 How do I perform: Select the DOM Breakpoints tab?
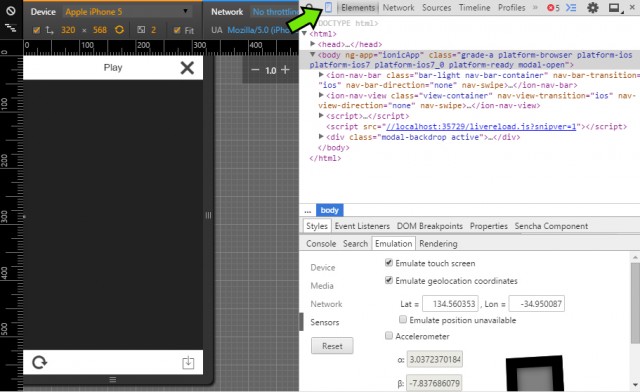tap(429, 226)
